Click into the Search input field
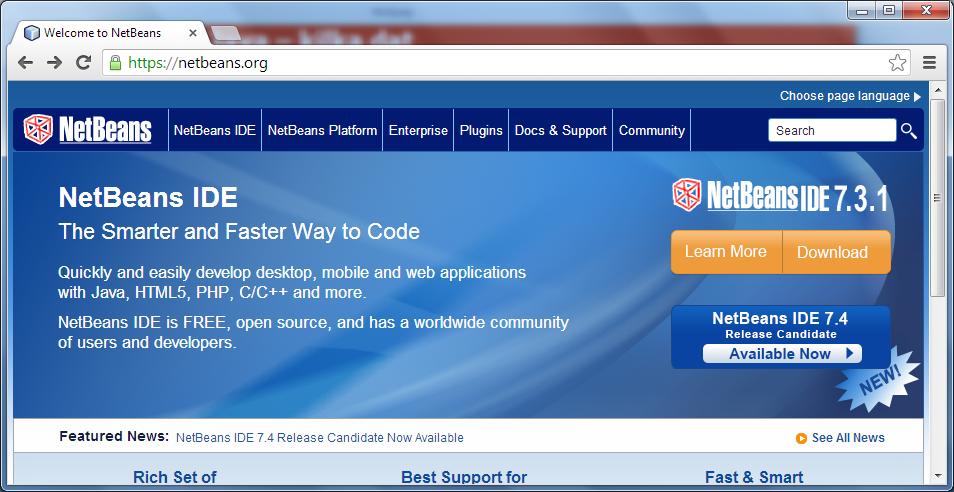Screen dimensions: 954x492 pyautogui.click(x=832, y=131)
